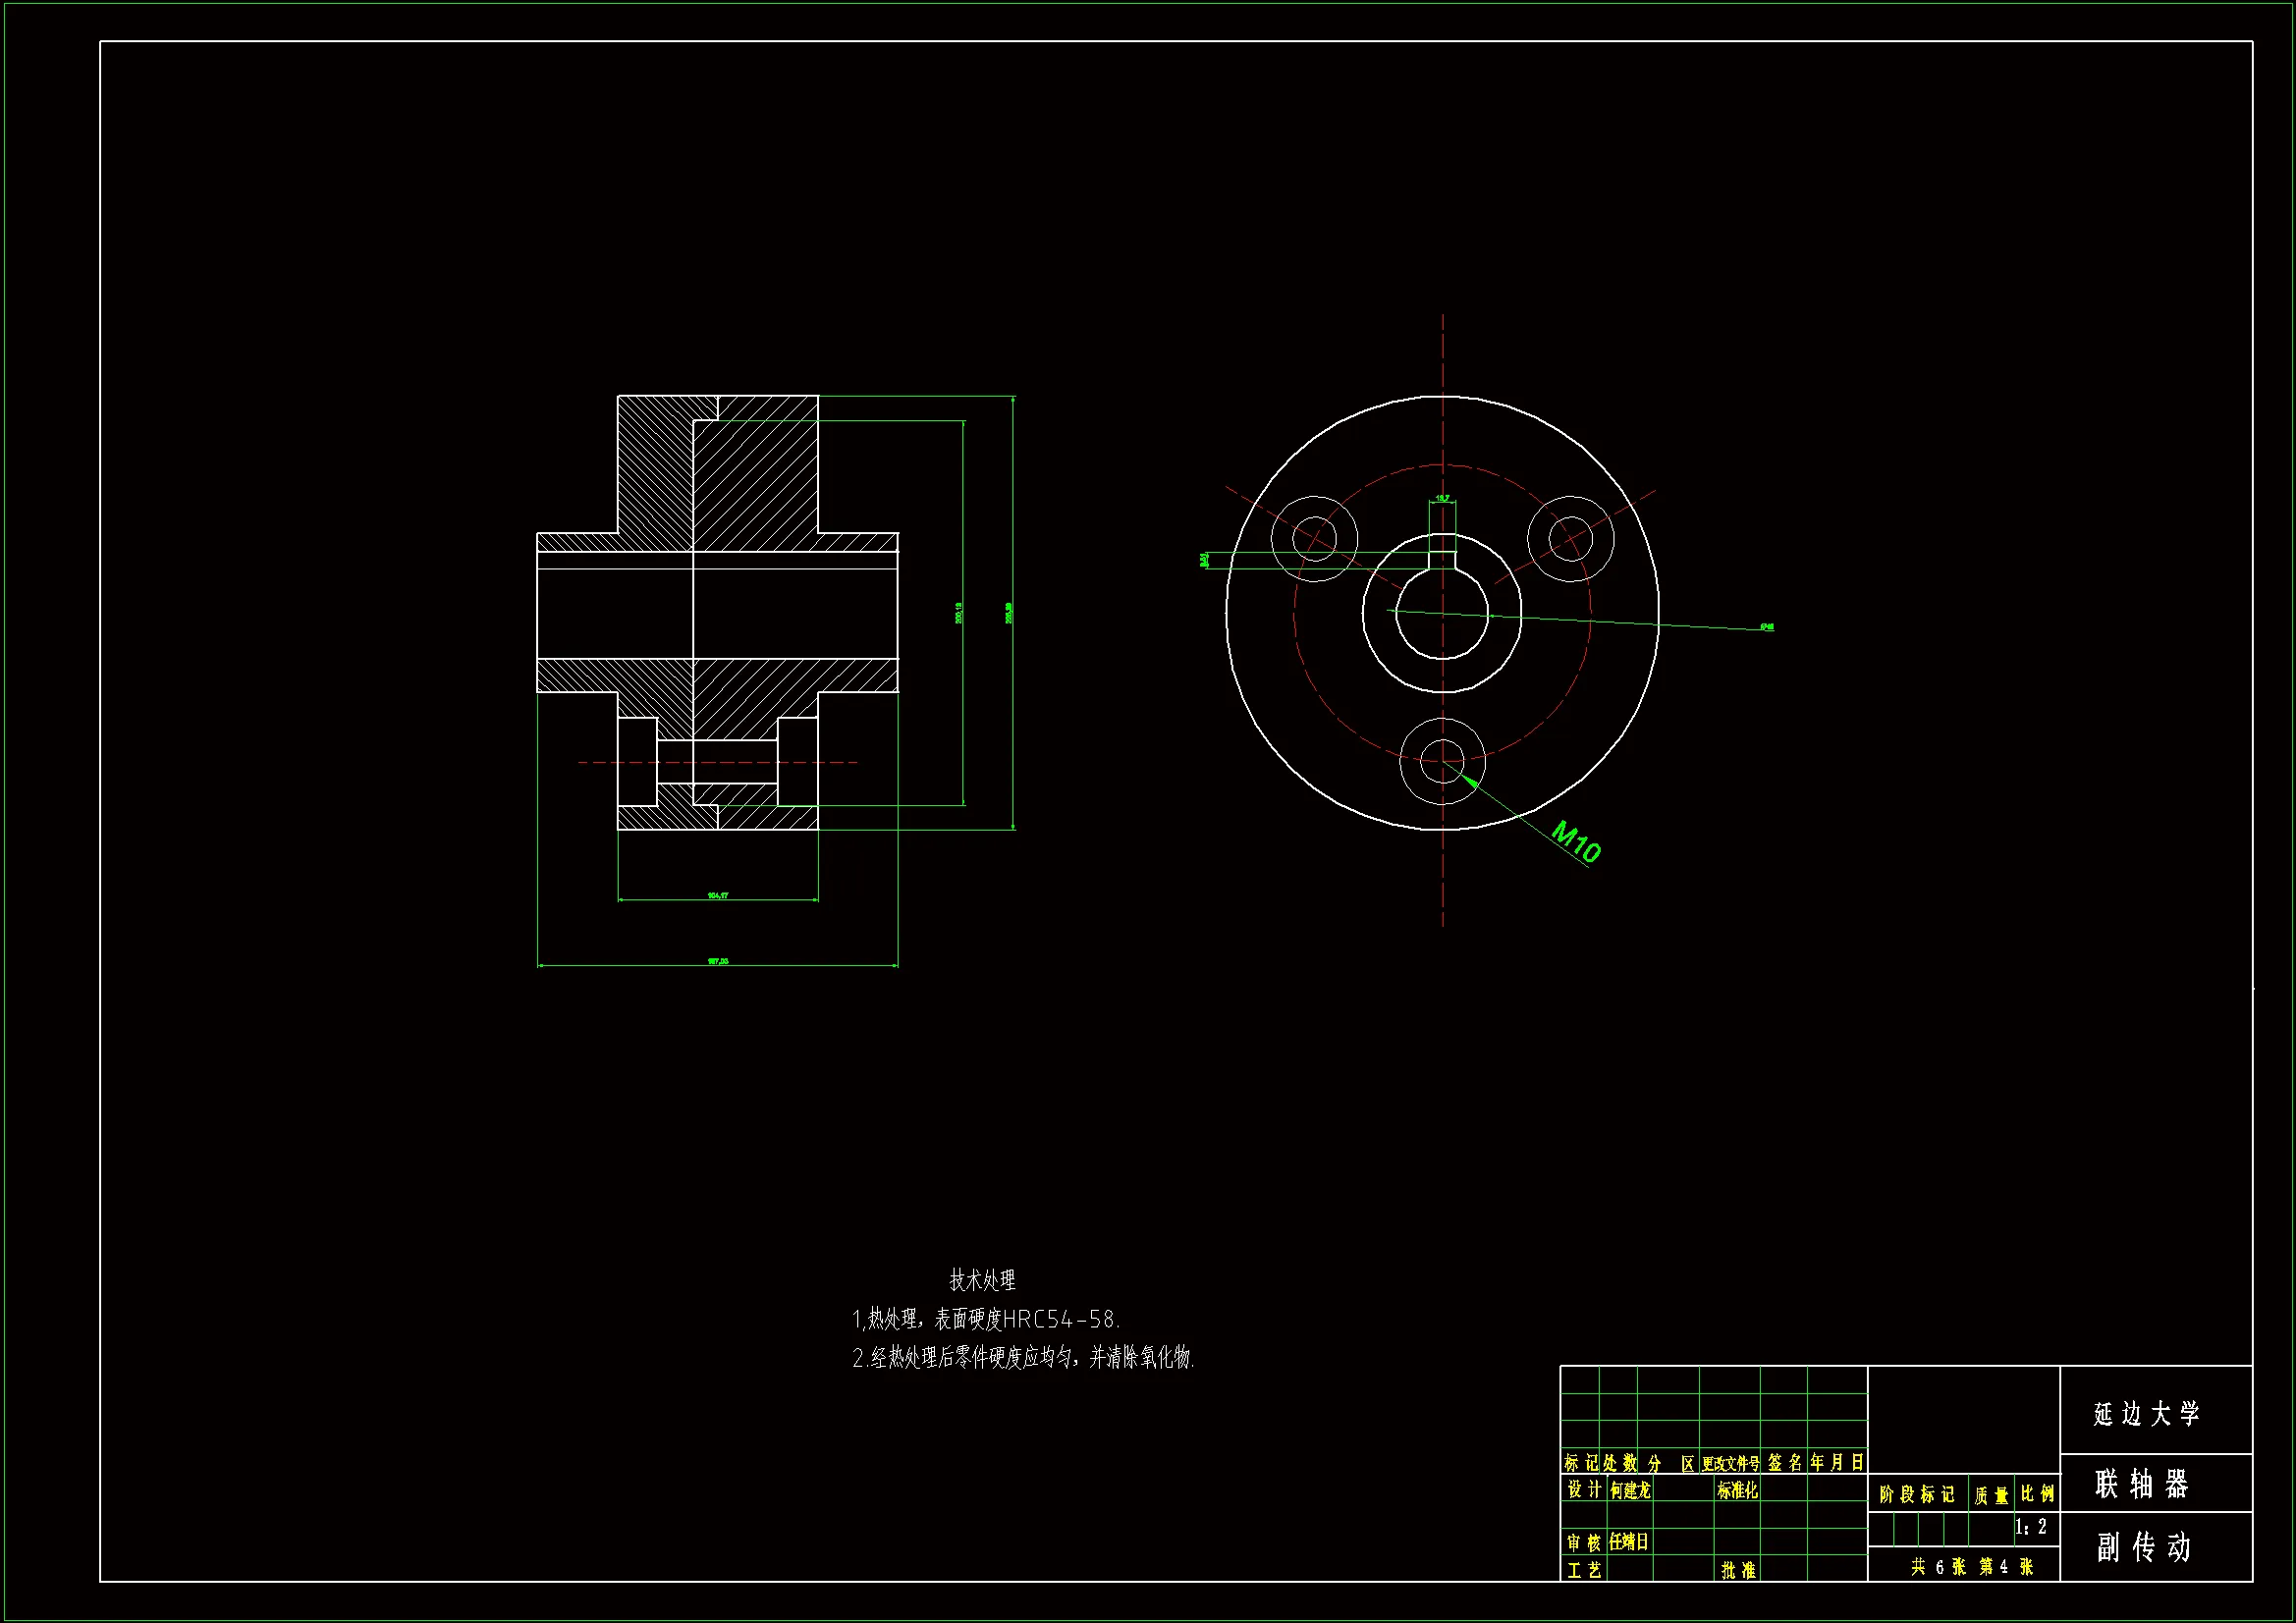The height and width of the screenshot is (1623, 2296).
Task: Select the title block text 联轴器
Action: click(2142, 1483)
